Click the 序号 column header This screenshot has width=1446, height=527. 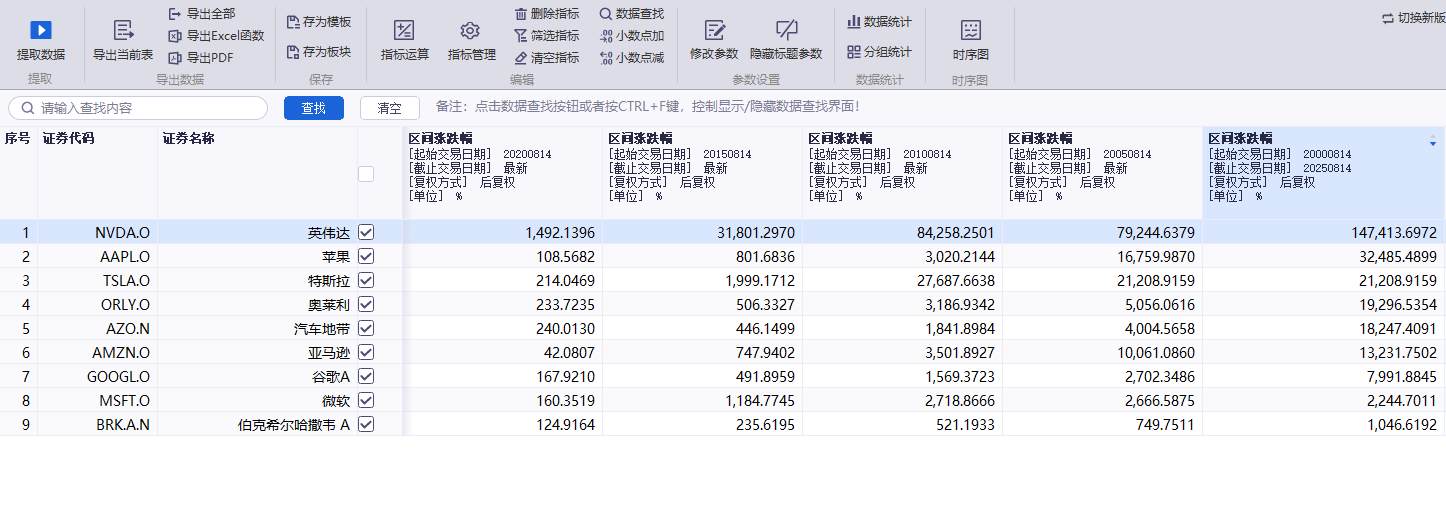click(18, 173)
